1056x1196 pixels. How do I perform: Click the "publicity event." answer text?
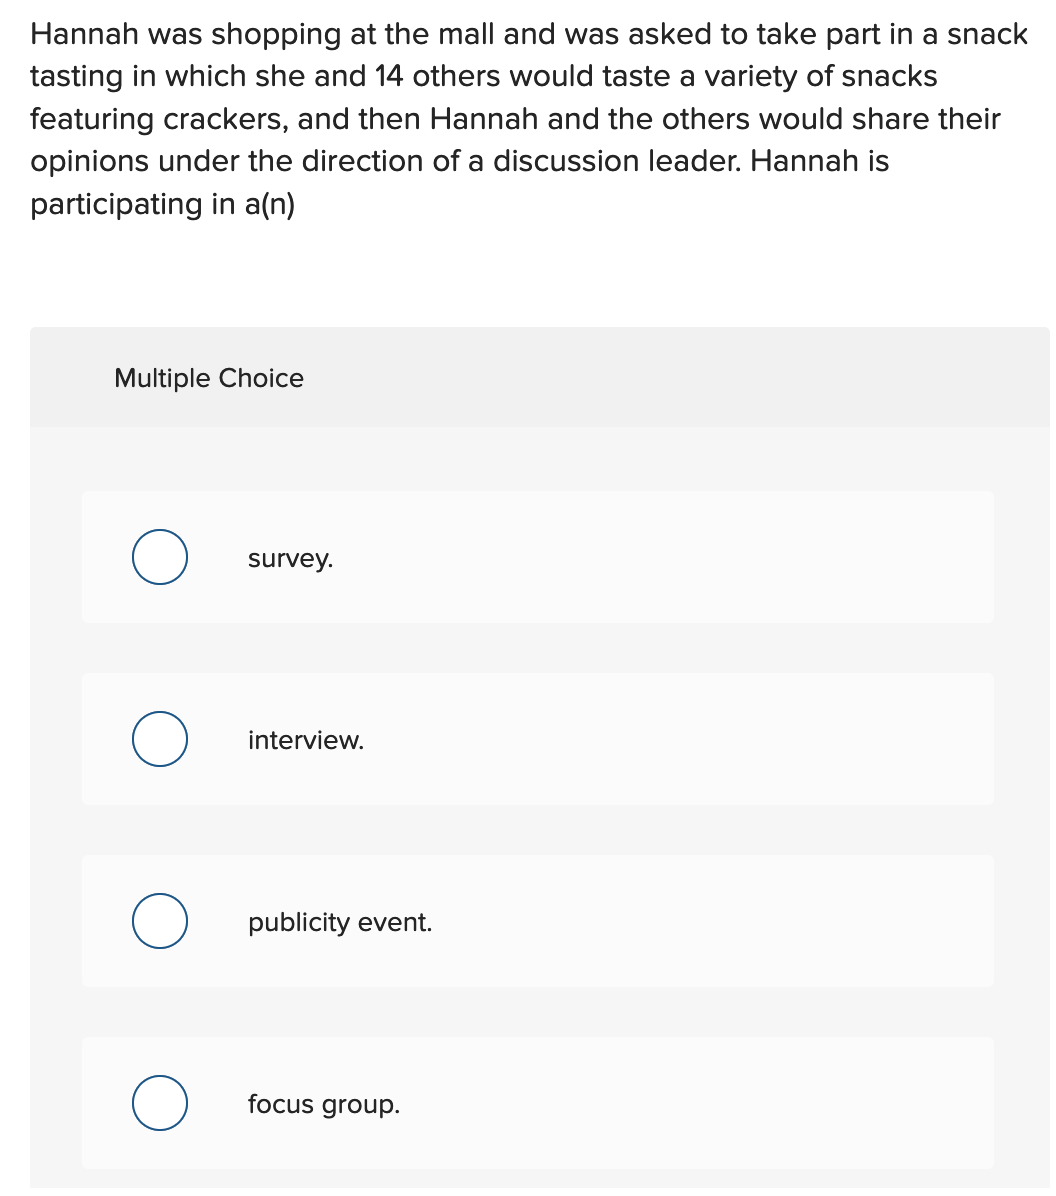340,922
